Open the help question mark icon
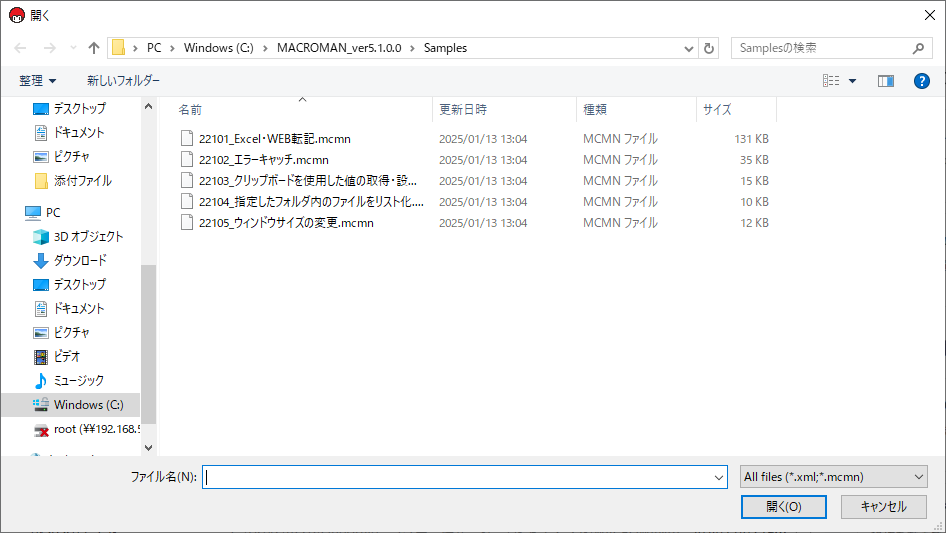946x533 pixels. 921,80
